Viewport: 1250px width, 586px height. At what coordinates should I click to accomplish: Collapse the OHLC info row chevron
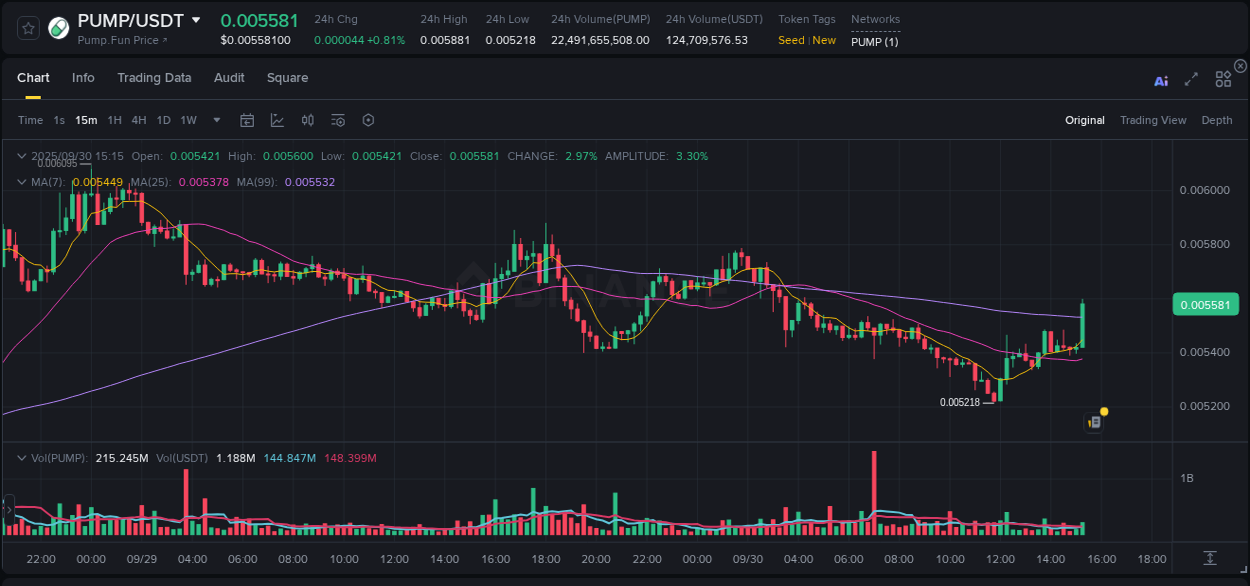(x=21, y=156)
